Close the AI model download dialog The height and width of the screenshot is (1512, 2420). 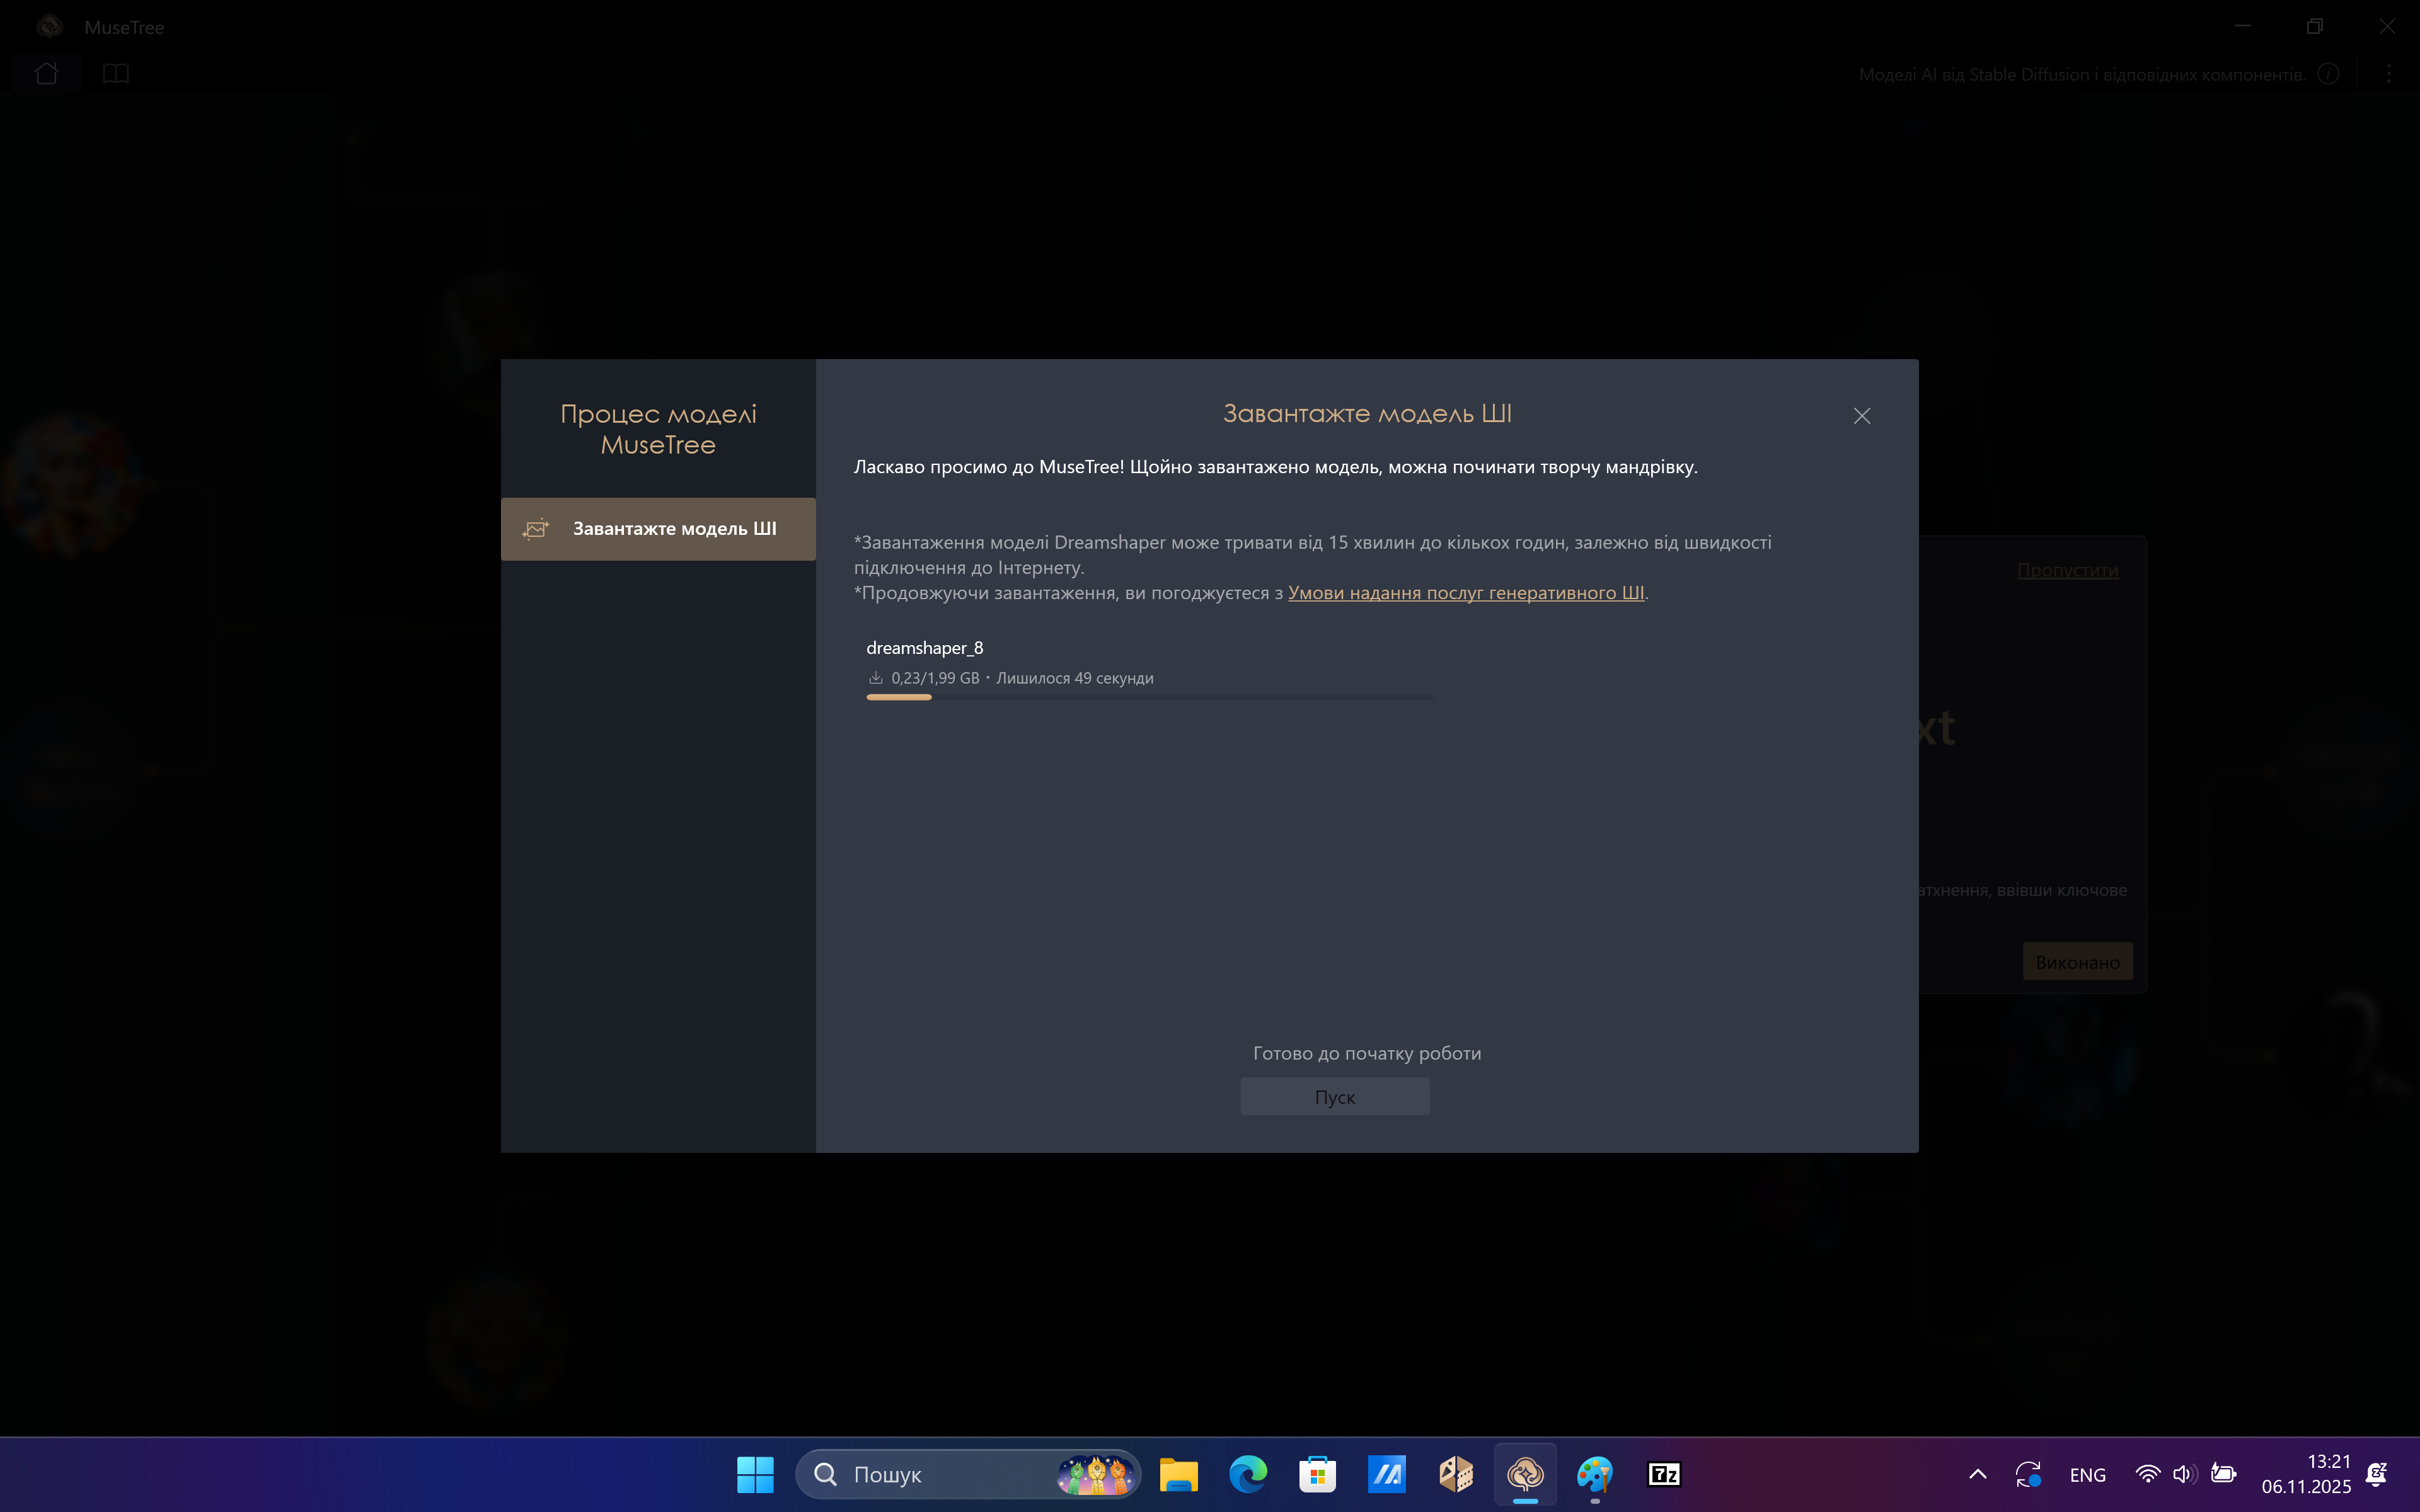point(1861,416)
